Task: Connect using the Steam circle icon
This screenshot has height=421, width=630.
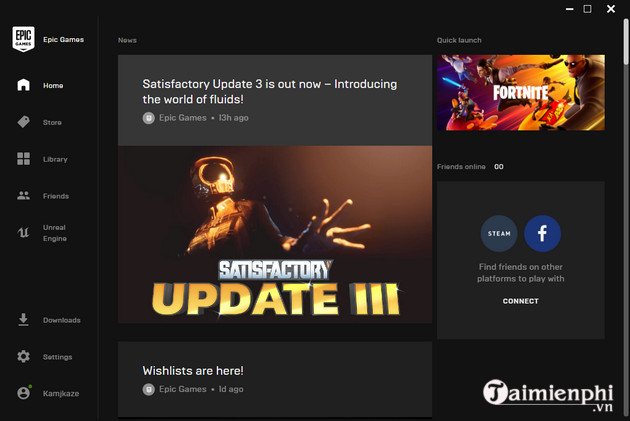Action: (499, 233)
